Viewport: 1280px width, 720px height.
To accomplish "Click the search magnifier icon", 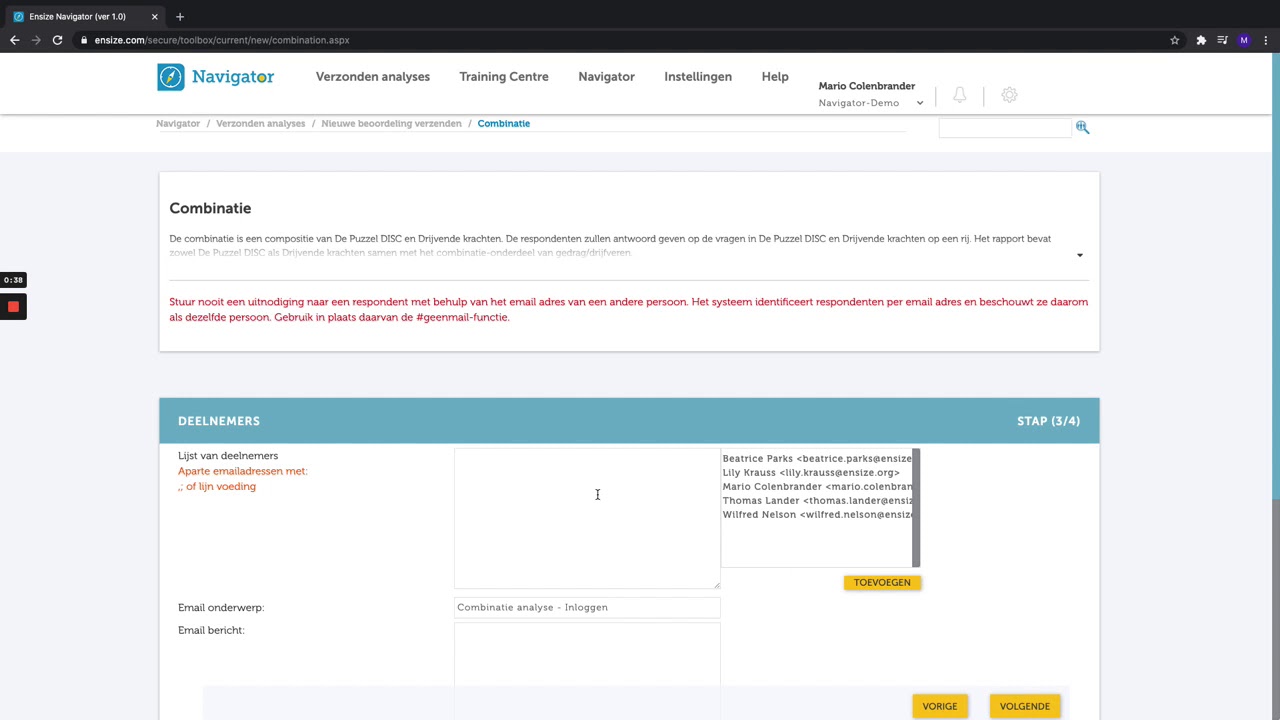I will click(x=1082, y=127).
